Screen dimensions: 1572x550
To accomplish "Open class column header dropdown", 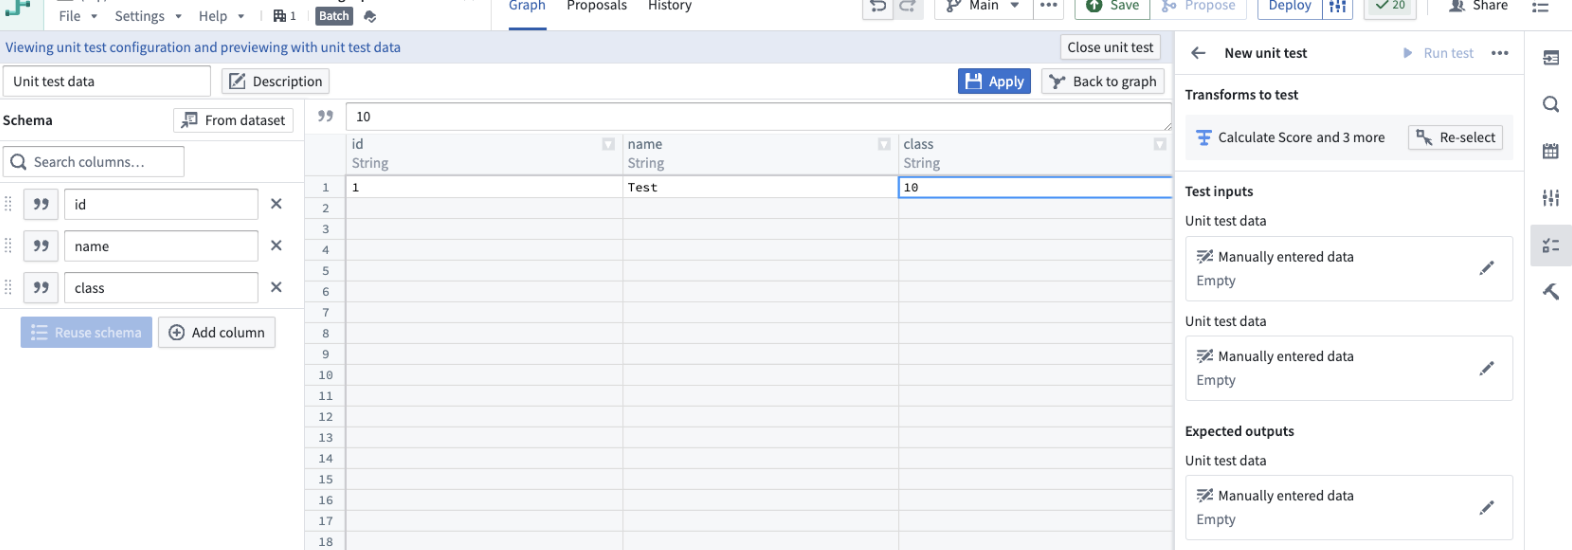I will (x=1160, y=145).
